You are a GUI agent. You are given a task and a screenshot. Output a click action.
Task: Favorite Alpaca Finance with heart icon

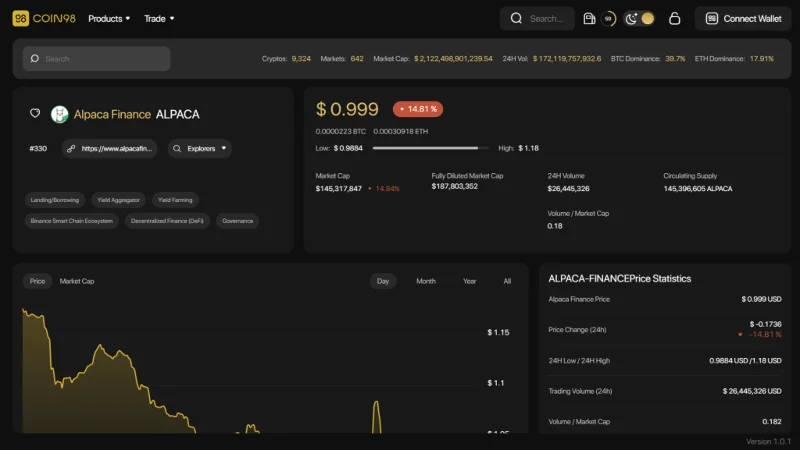[x=35, y=113]
